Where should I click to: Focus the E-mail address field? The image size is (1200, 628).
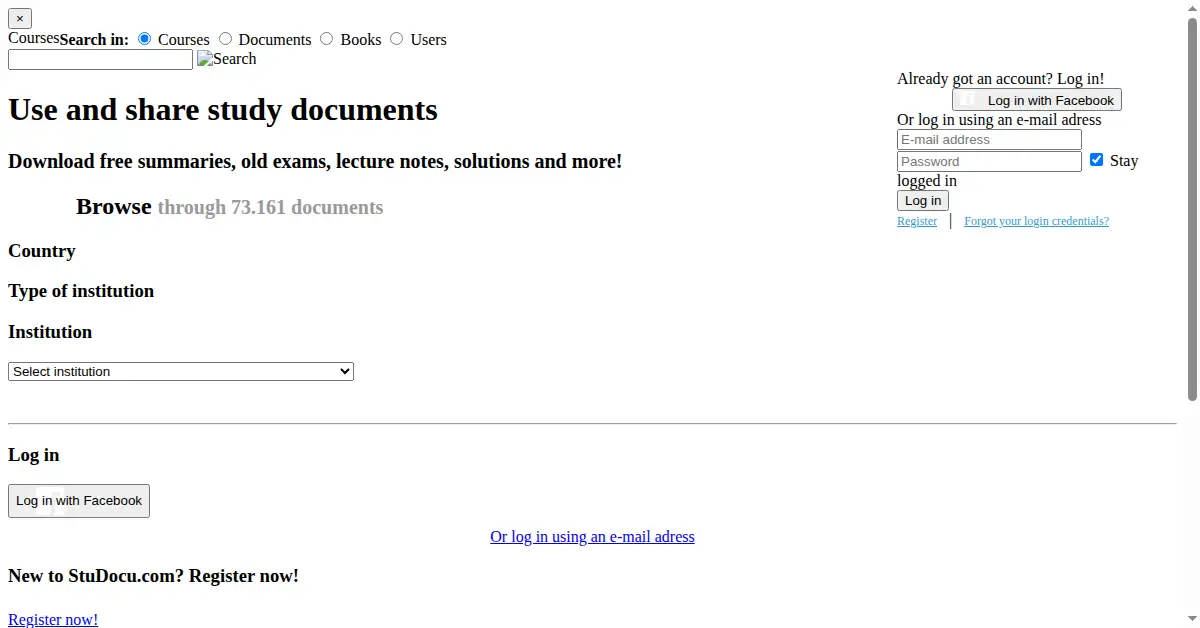tap(989, 140)
